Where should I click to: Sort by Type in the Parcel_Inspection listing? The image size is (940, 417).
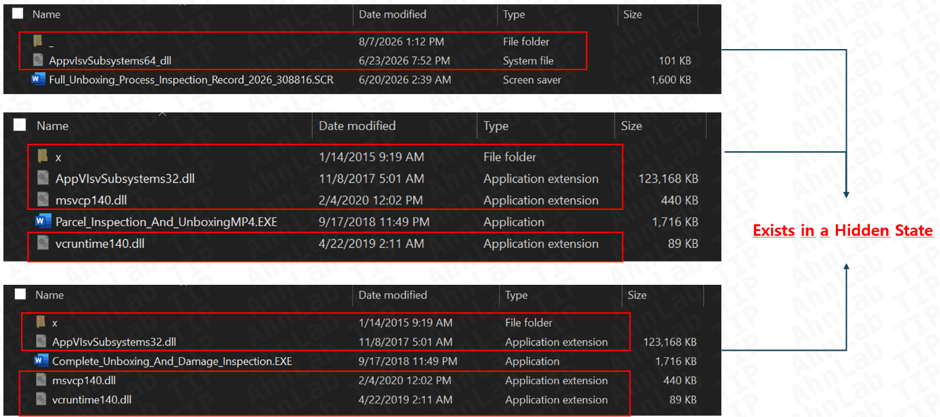pyautogui.click(x=496, y=126)
